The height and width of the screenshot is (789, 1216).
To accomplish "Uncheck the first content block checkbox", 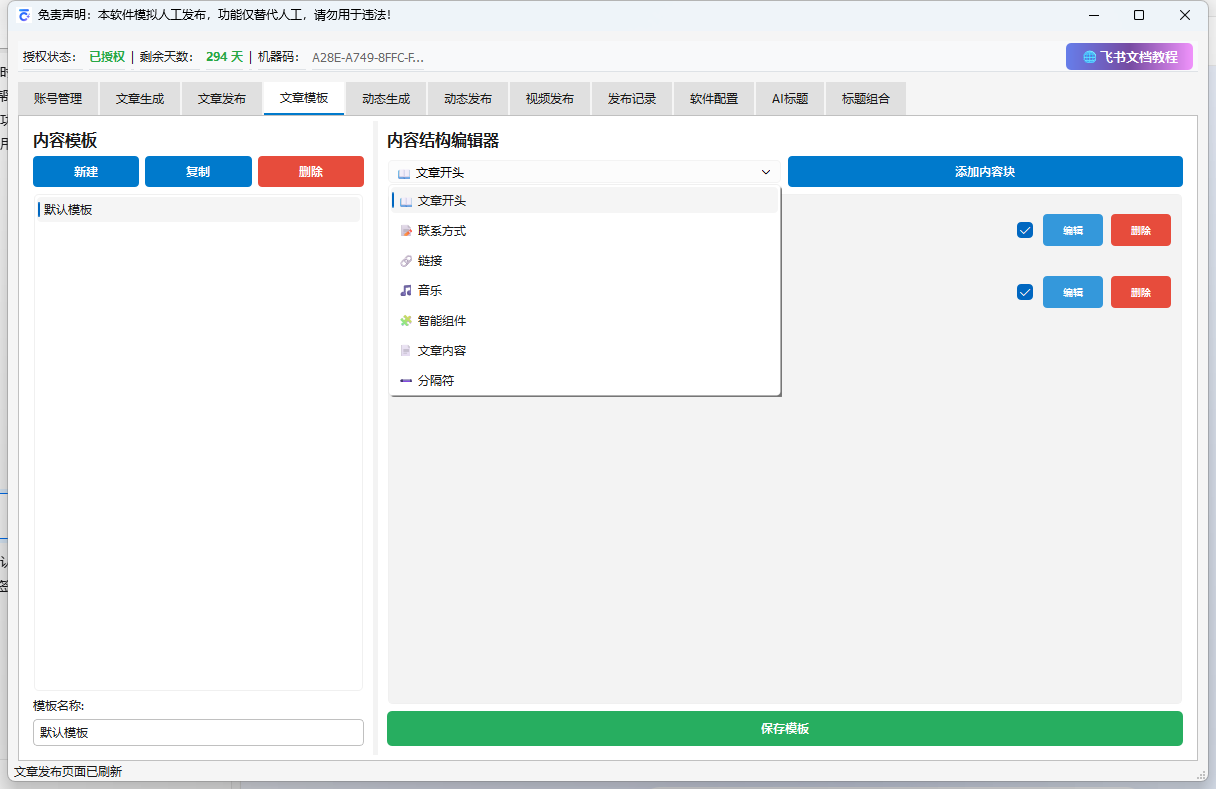I will click(1024, 230).
